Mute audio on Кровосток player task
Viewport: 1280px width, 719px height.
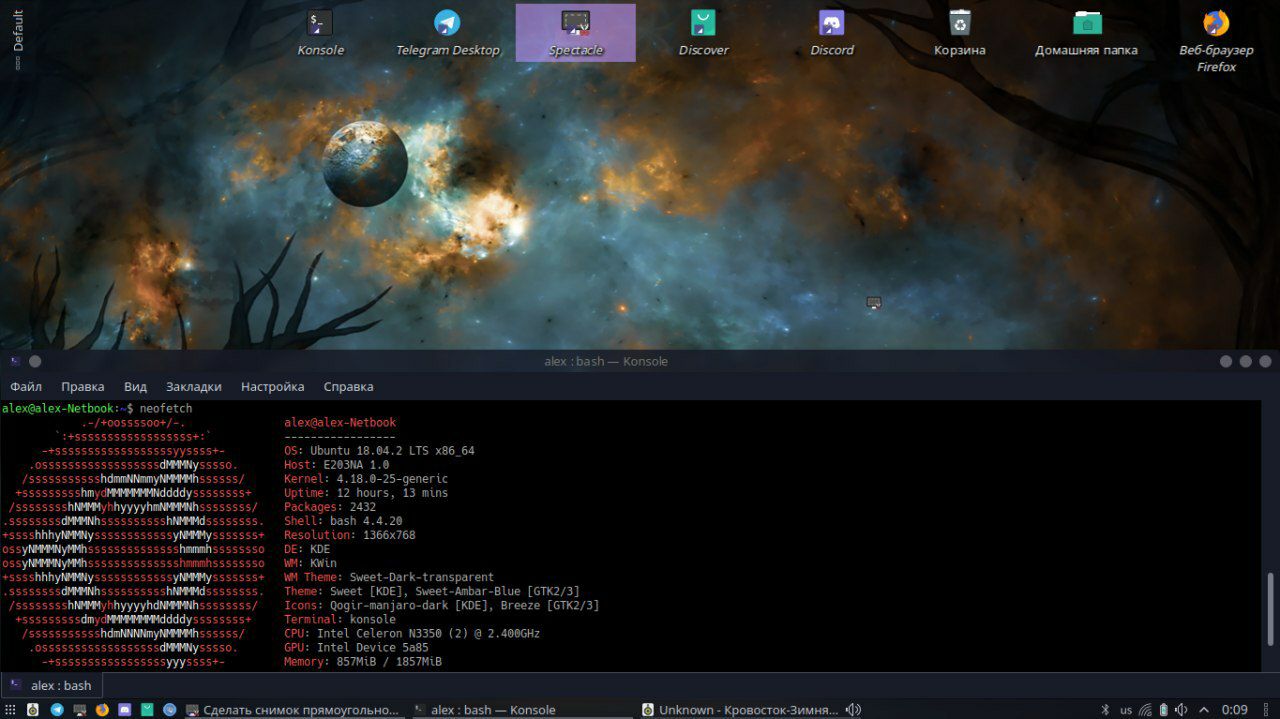[x=853, y=710]
